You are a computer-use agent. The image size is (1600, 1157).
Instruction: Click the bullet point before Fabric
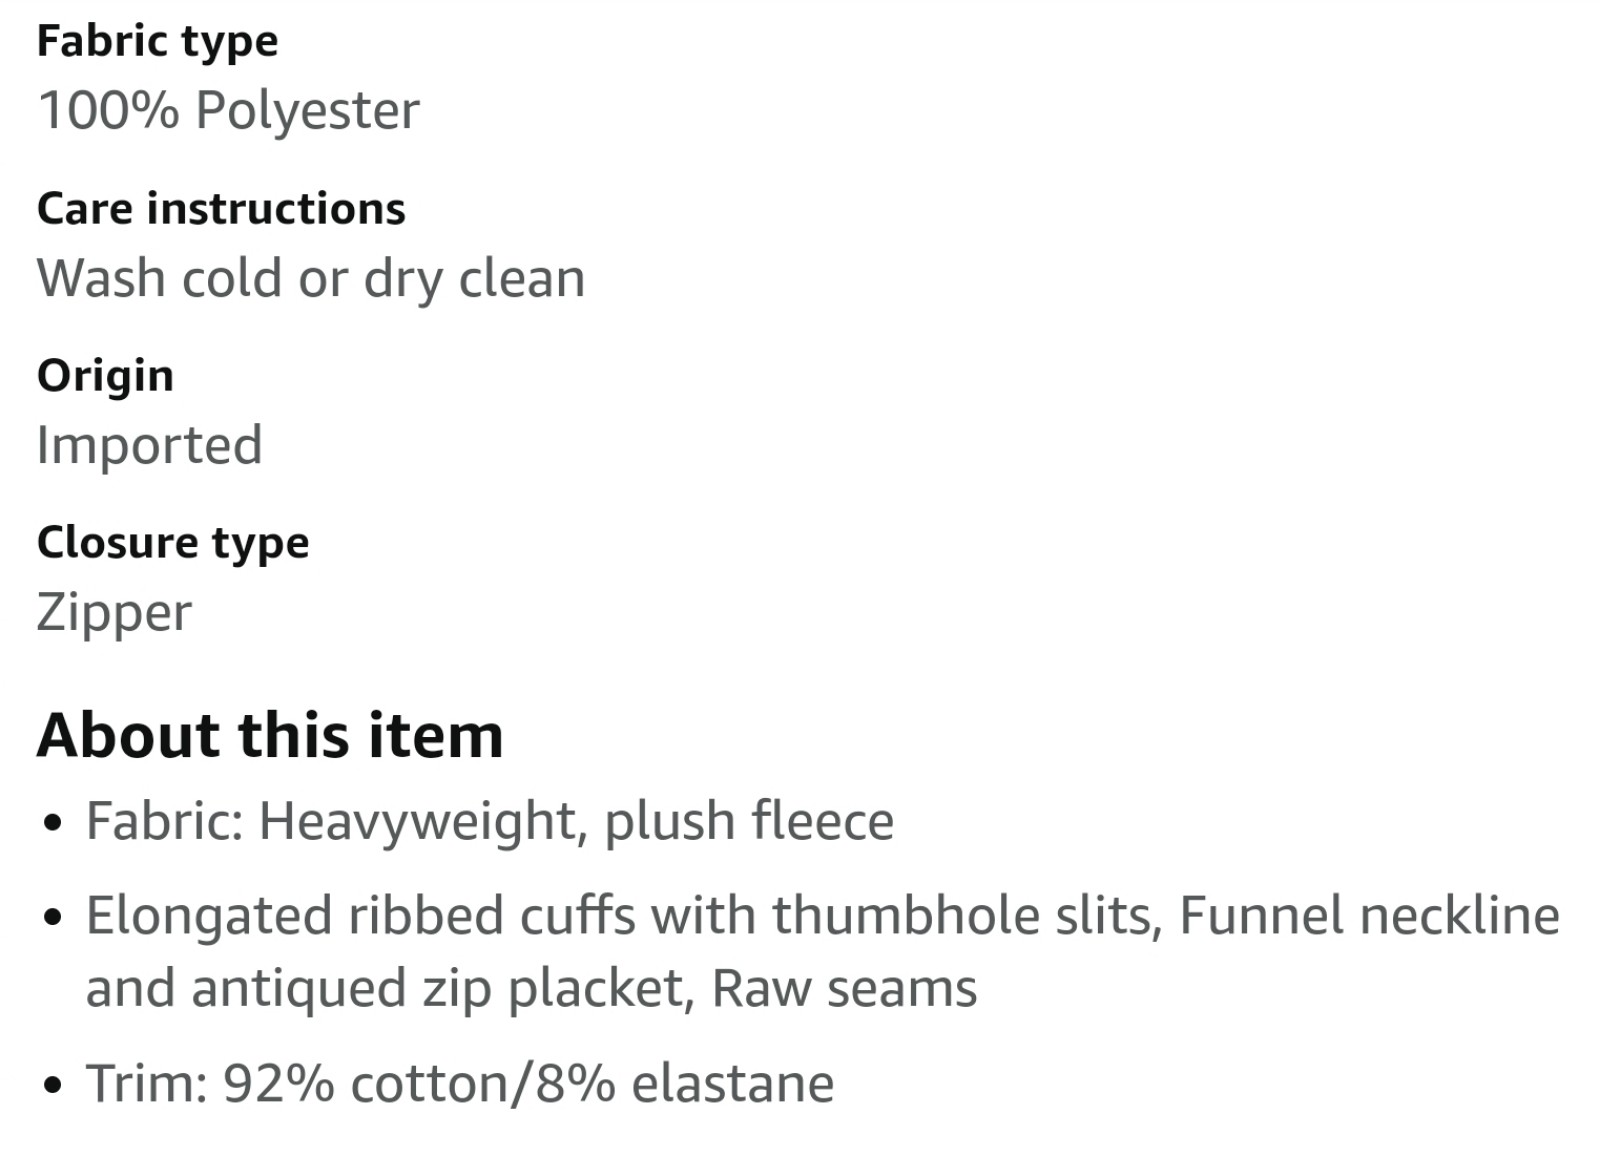(54, 825)
